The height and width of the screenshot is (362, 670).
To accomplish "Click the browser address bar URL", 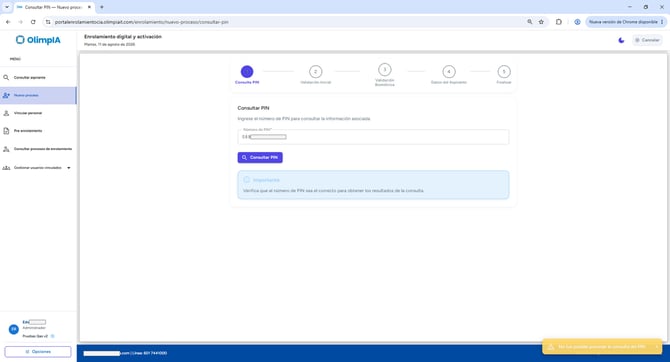I will tap(141, 22).
